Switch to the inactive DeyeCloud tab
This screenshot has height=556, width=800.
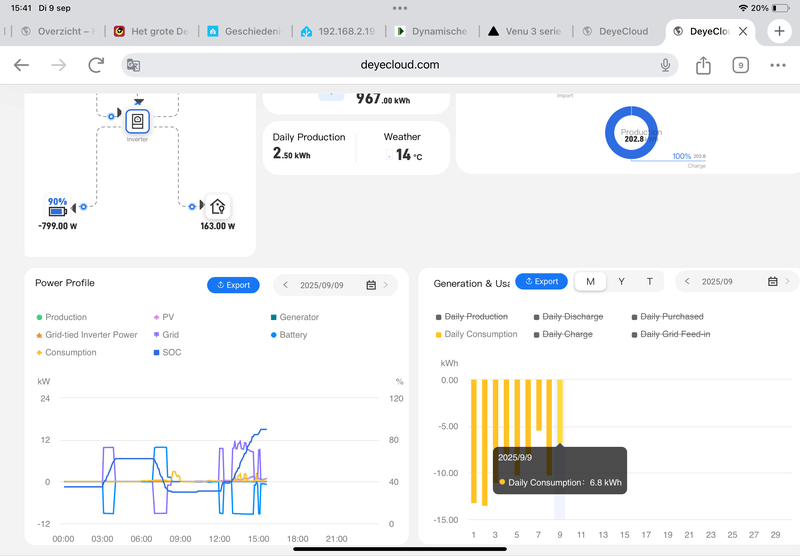click(616, 31)
